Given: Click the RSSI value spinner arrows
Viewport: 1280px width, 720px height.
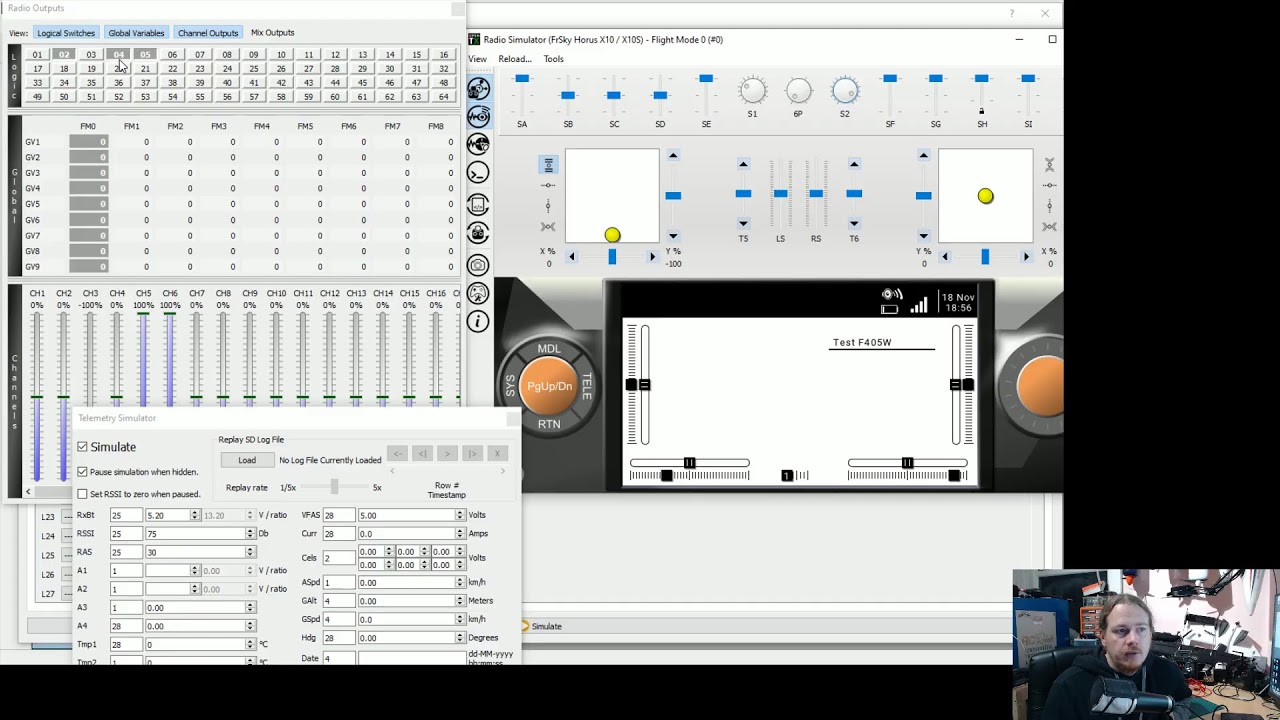Looking at the screenshot, I should point(250,534).
